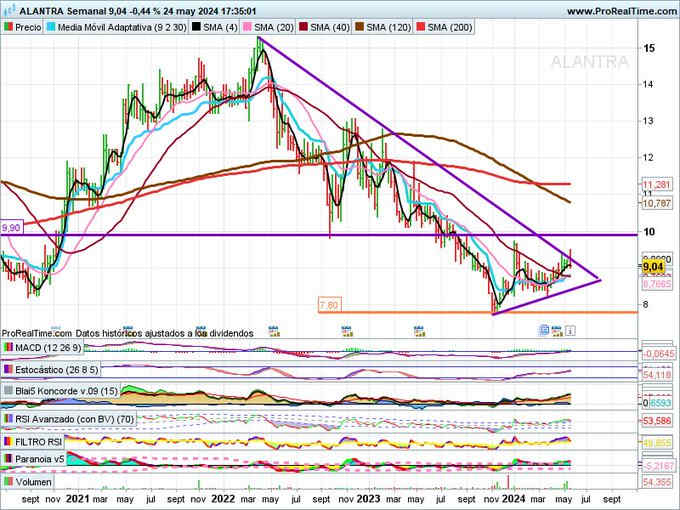
Task: Open the calendar event icon under November 2022
Action: [346, 331]
